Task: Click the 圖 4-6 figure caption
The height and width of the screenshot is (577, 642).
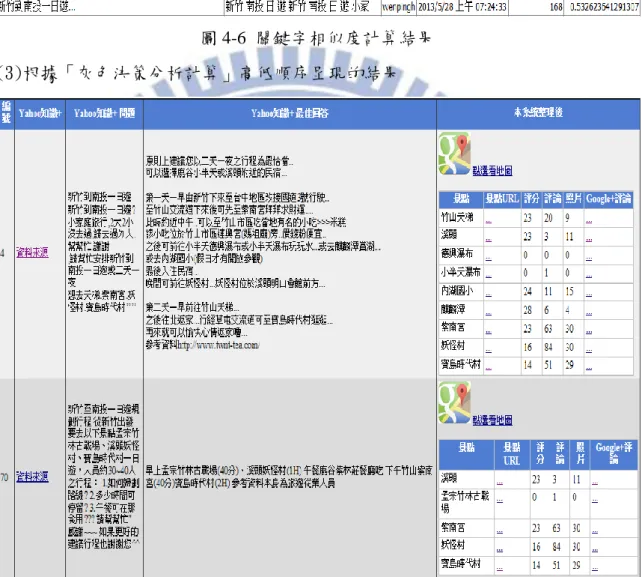Action: 316,38
